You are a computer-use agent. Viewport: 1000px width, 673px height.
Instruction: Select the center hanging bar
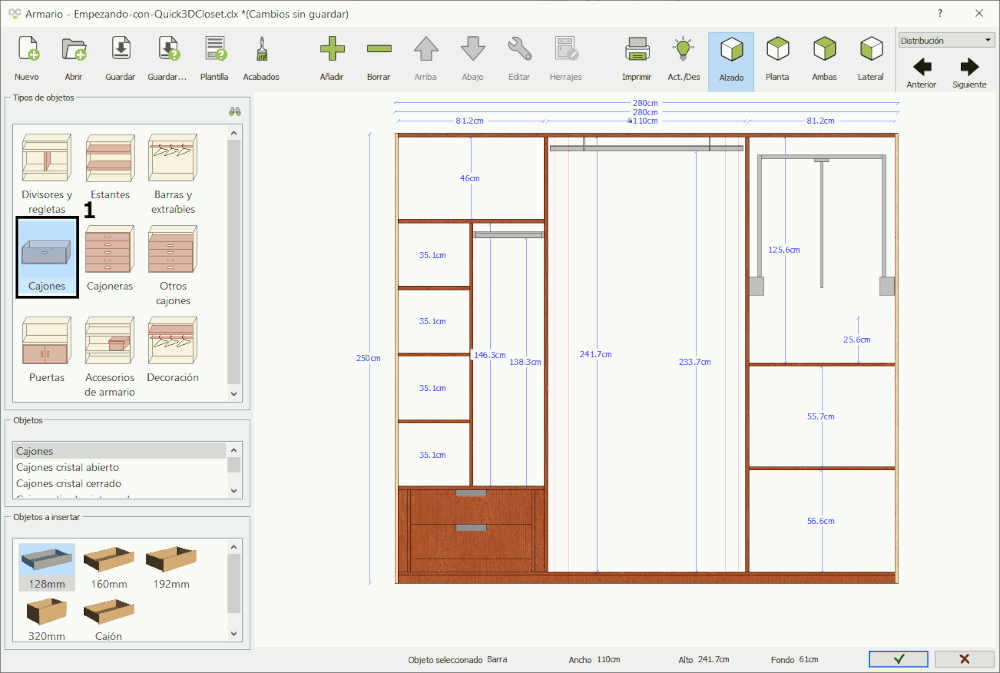coord(647,148)
